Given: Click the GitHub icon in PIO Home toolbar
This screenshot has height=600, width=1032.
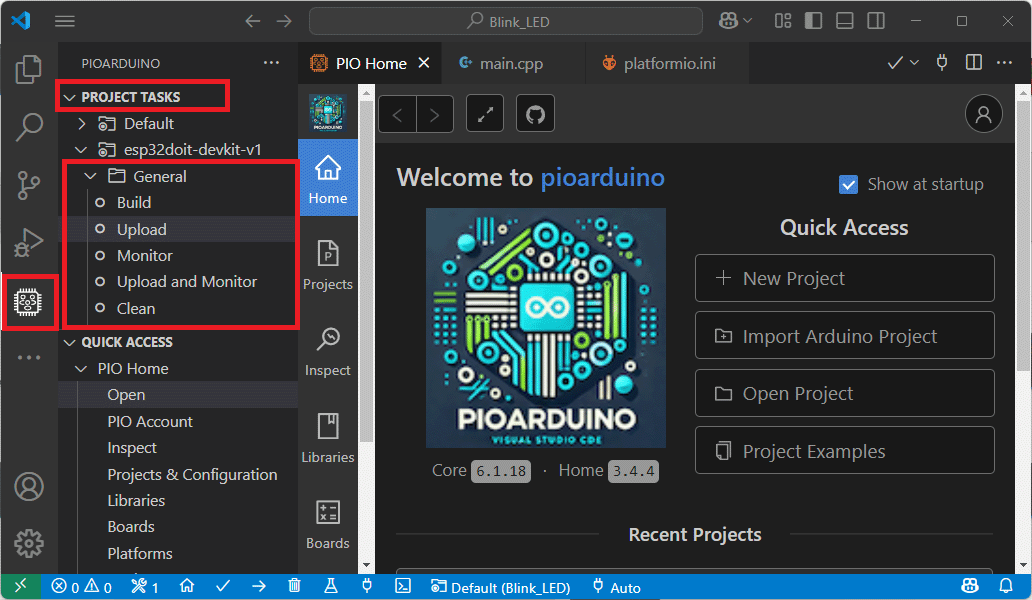Looking at the screenshot, I should pyautogui.click(x=535, y=114).
